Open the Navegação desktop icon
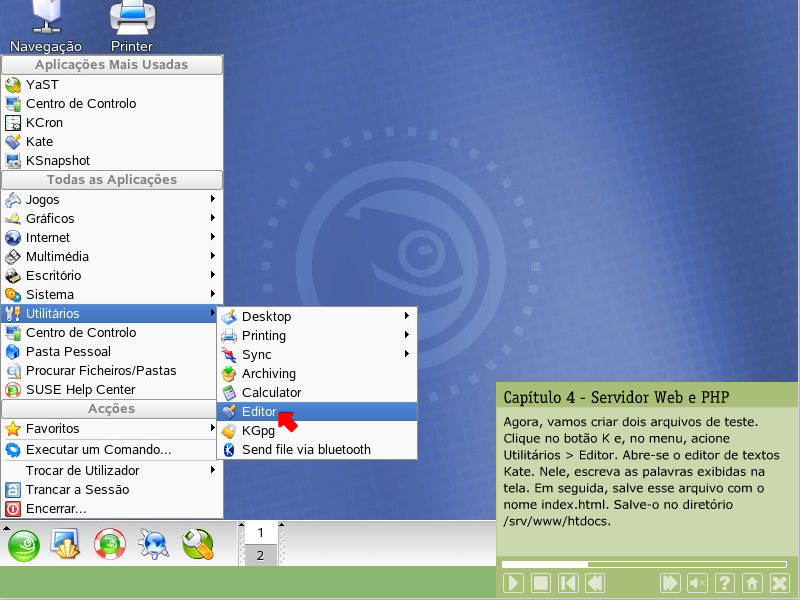The height and width of the screenshot is (600, 800). tap(45, 26)
